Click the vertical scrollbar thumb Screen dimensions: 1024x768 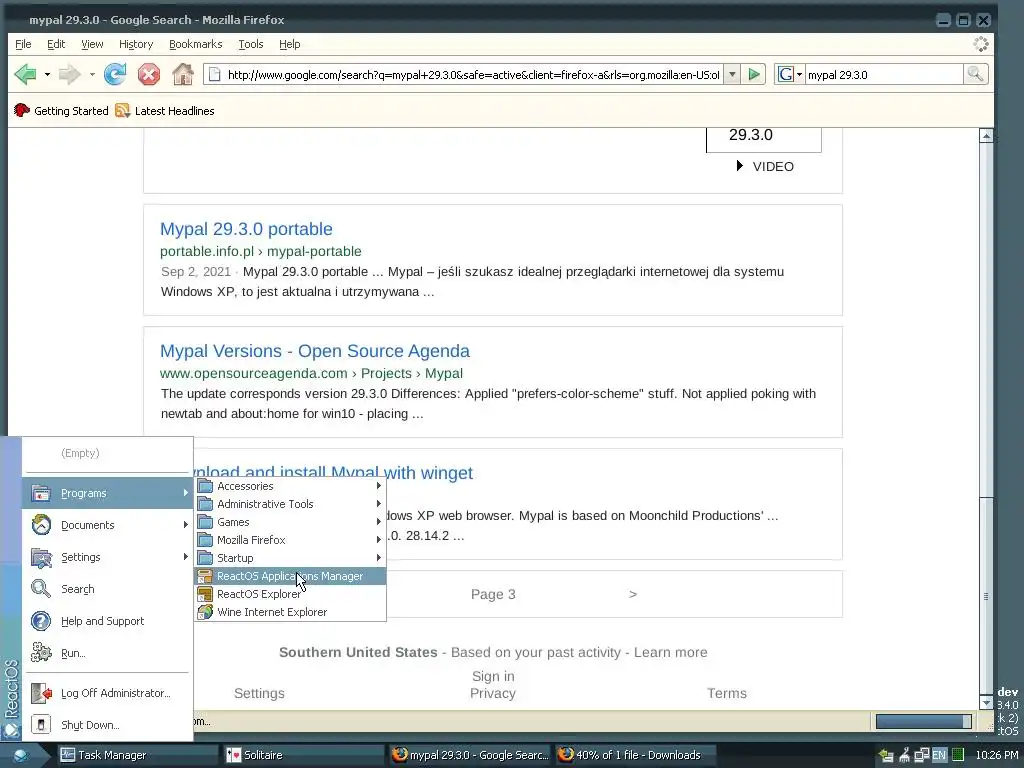pos(986,597)
